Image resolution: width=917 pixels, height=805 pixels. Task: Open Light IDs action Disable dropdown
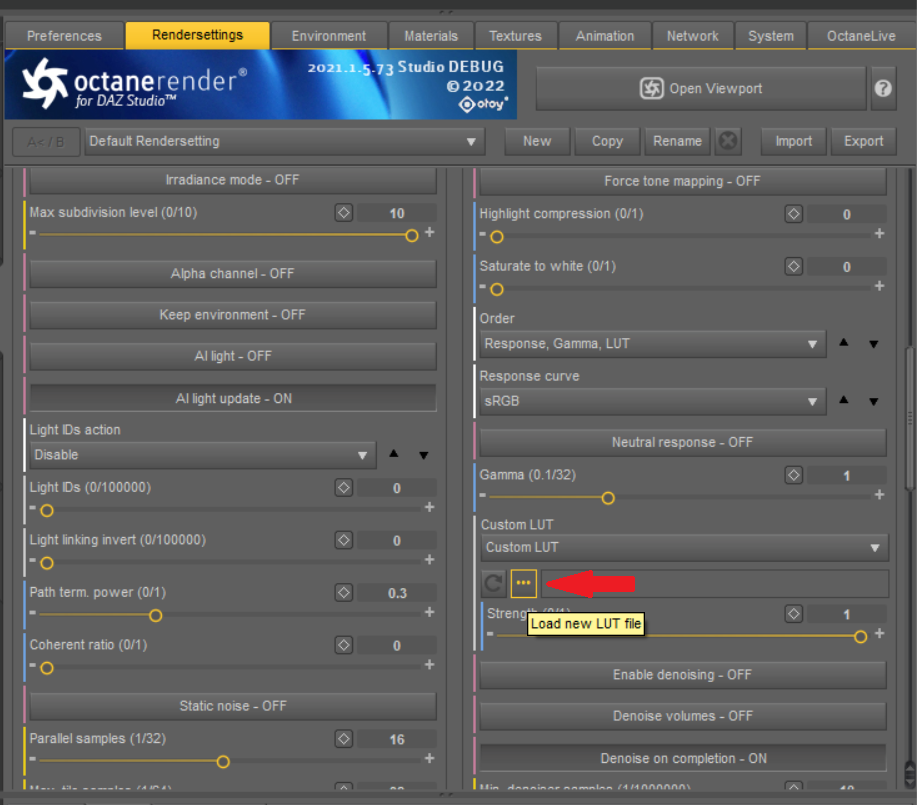(x=202, y=455)
